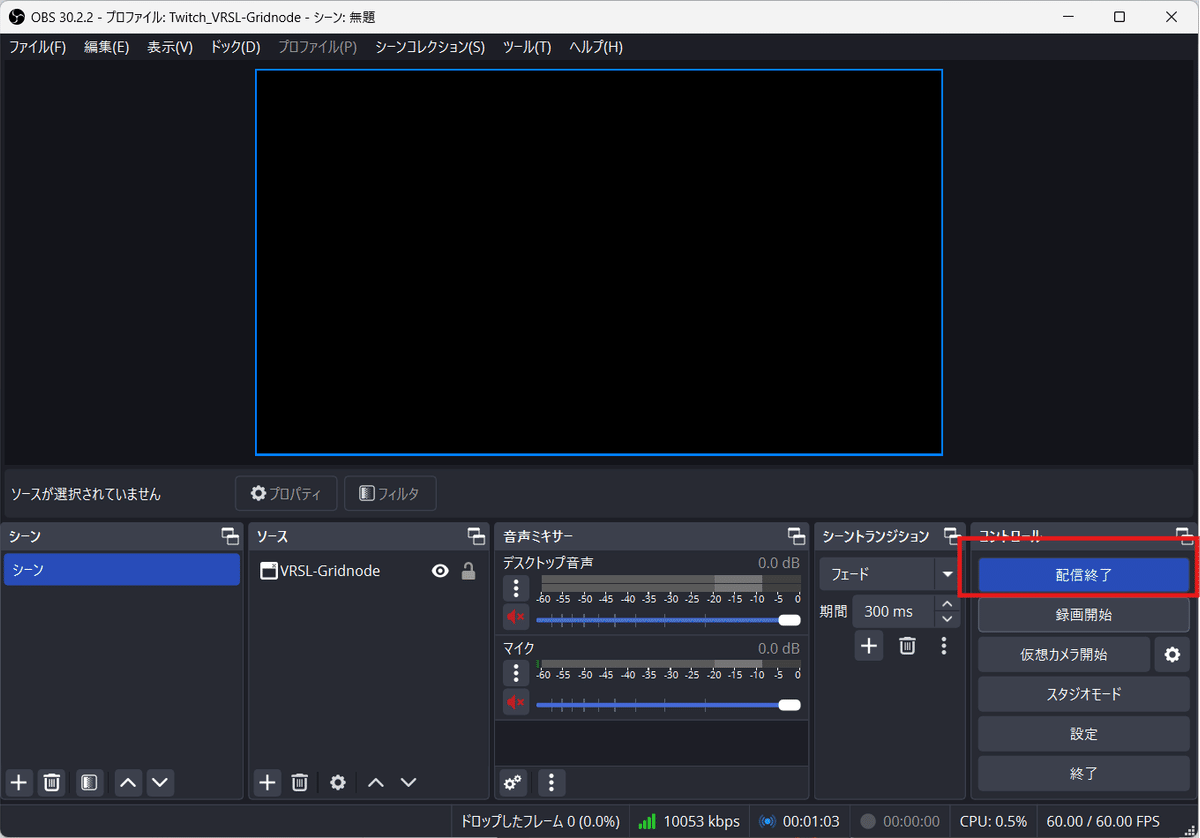Enable スタジオモード button
Viewport: 1200px width, 838px height.
coord(1084,694)
